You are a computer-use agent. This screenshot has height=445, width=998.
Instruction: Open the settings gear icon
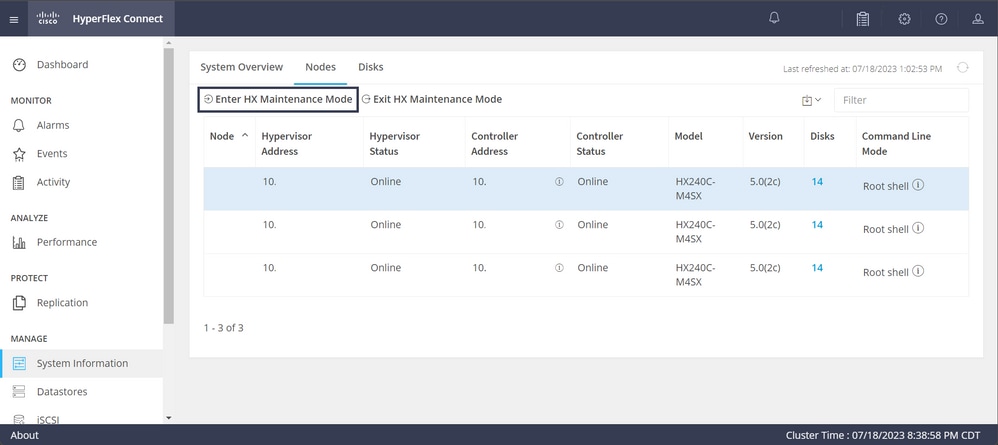904,19
